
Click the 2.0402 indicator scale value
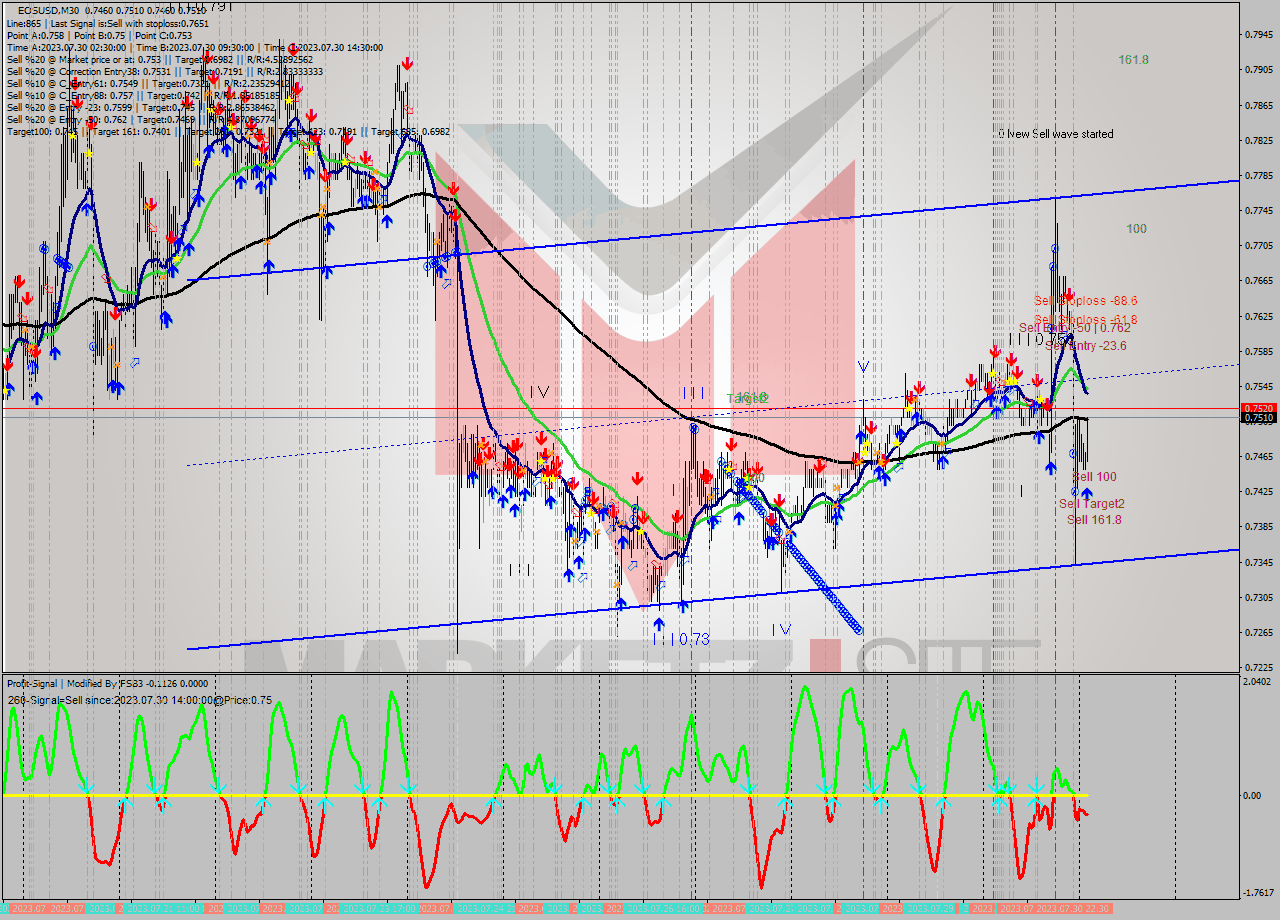(x=1258, y=681)
